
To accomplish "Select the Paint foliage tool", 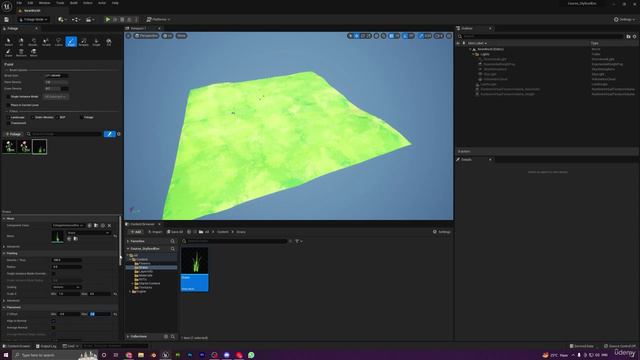I will 71,42.
